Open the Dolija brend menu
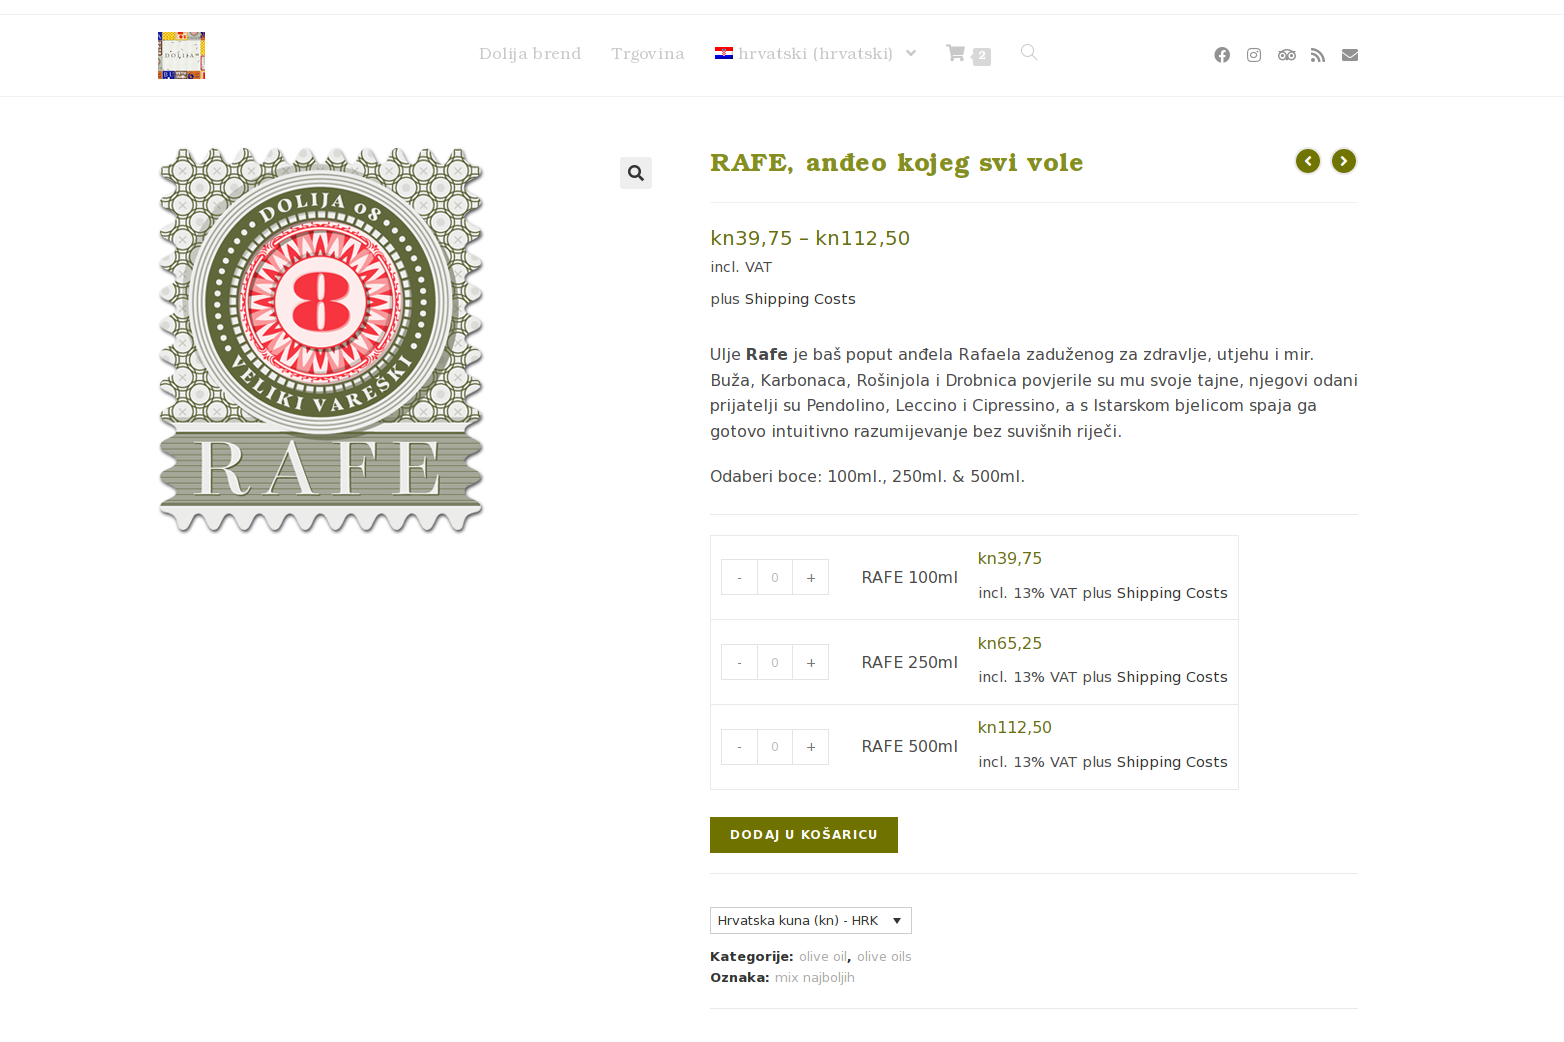This screenshot has width=1564, height=1042. [x=530, y=54]
